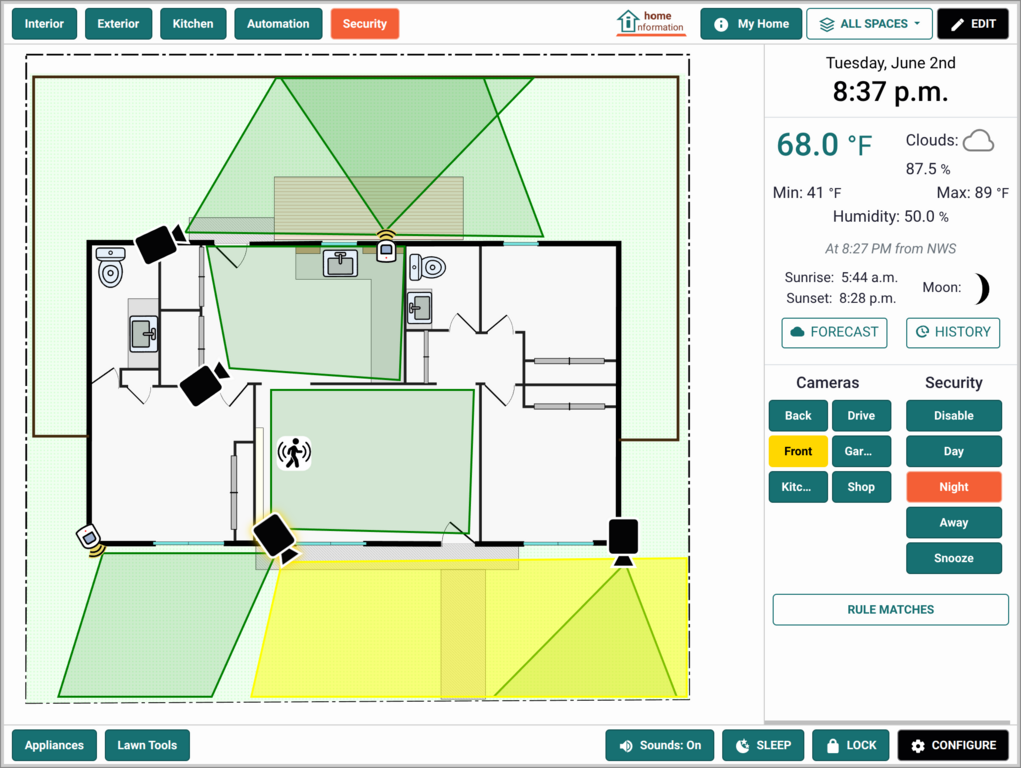Viewport: 1021px width, 768px height.
Task: Select the sink icon in left bathroom
Action: (144, 334)
